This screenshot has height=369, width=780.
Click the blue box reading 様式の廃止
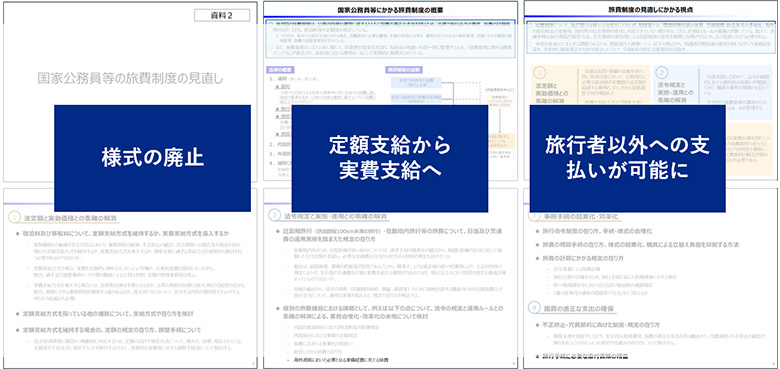click(152, 158)
